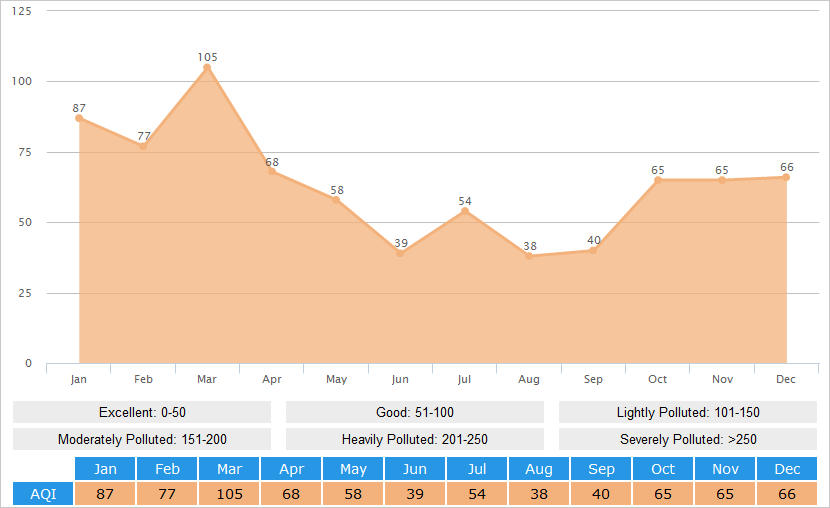Click the 50 label on the y-axis
This screenshot has height=508, width=830.
[25, 222]
